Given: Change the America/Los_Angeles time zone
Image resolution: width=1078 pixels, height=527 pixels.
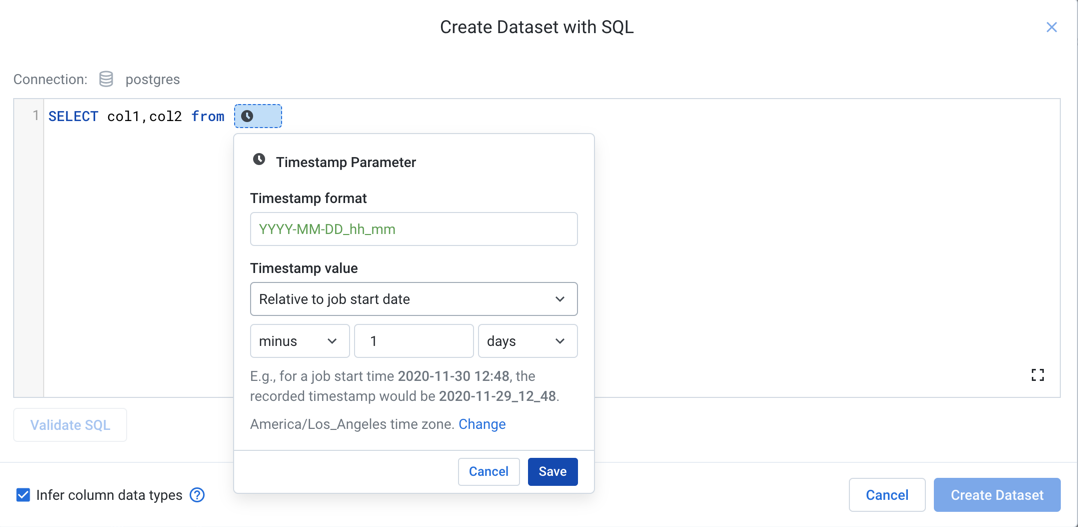Looking at the screenshot, I should [x=482, y=424].
